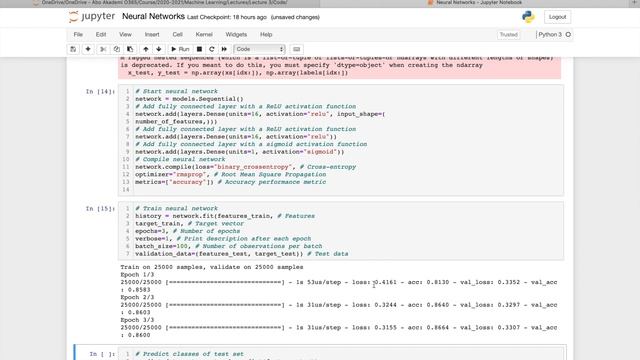Screen dimensions: 640x360
Task: Open the Help menu
Action: click(x=266, y=35)
